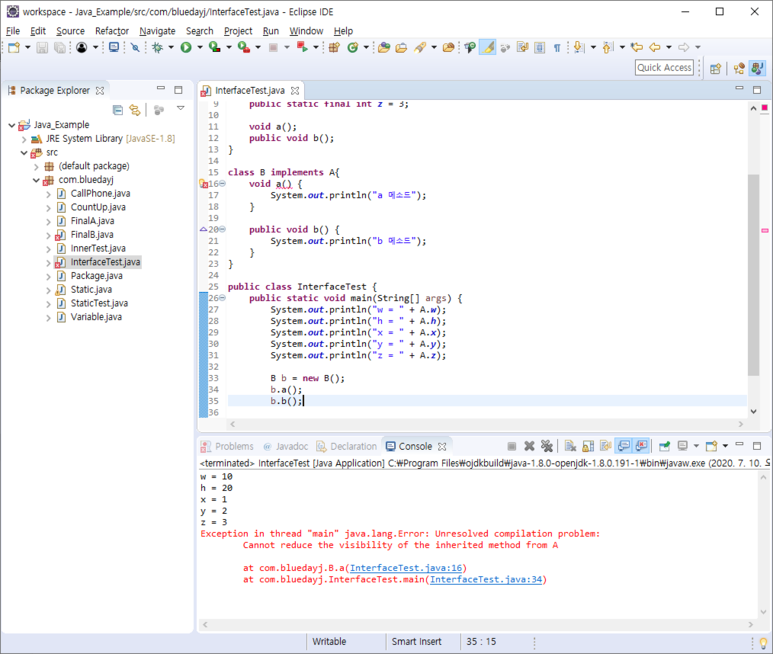Click Clear Console icon
Image resolution: width=773 pixels, height=654 pixels.
pos(570,446)
